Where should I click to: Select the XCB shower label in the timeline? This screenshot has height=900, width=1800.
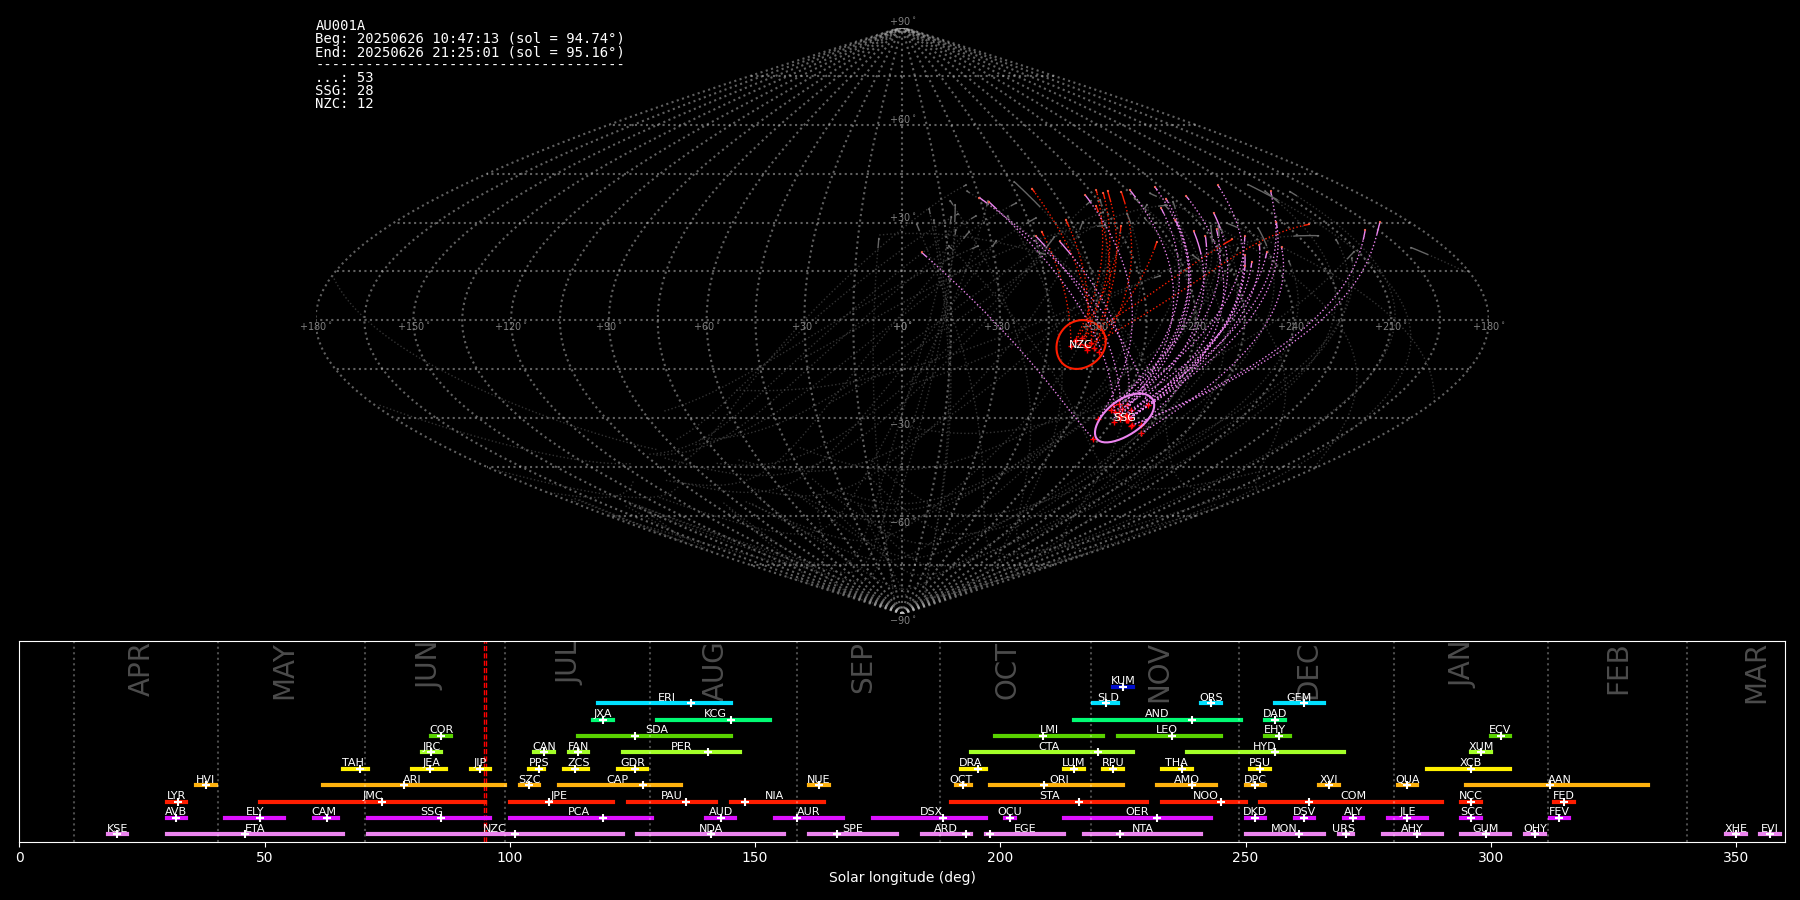coord(1470,763)
